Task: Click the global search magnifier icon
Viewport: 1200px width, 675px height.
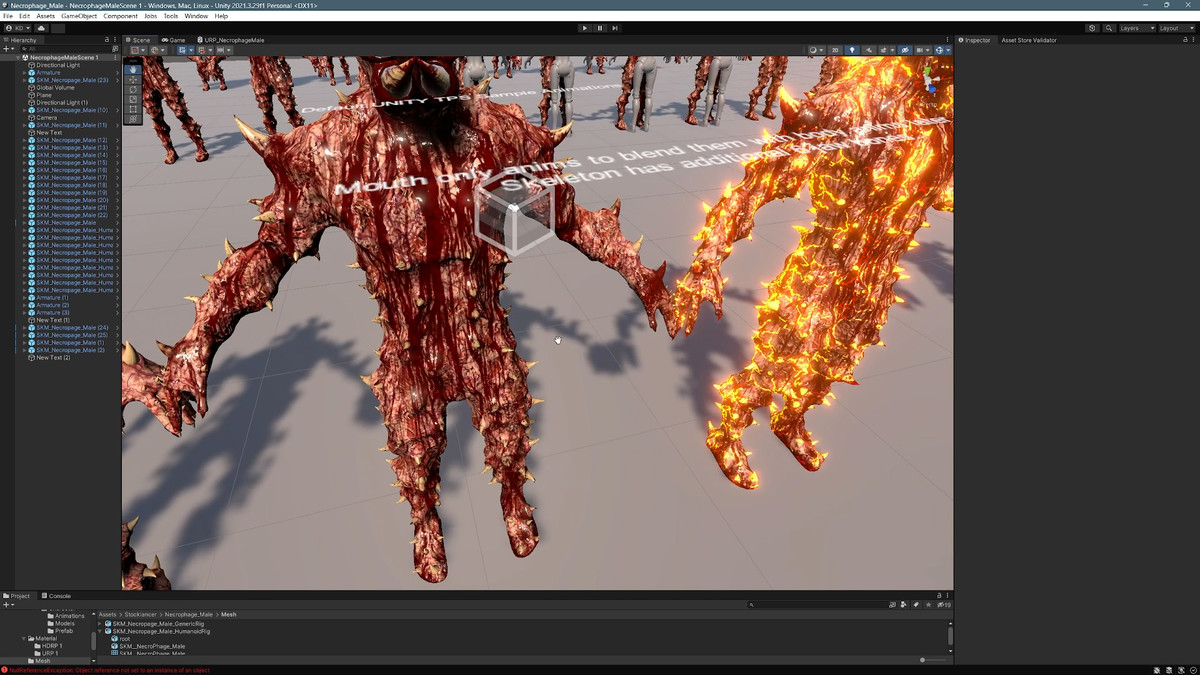Action: (x=1109, y=28)
